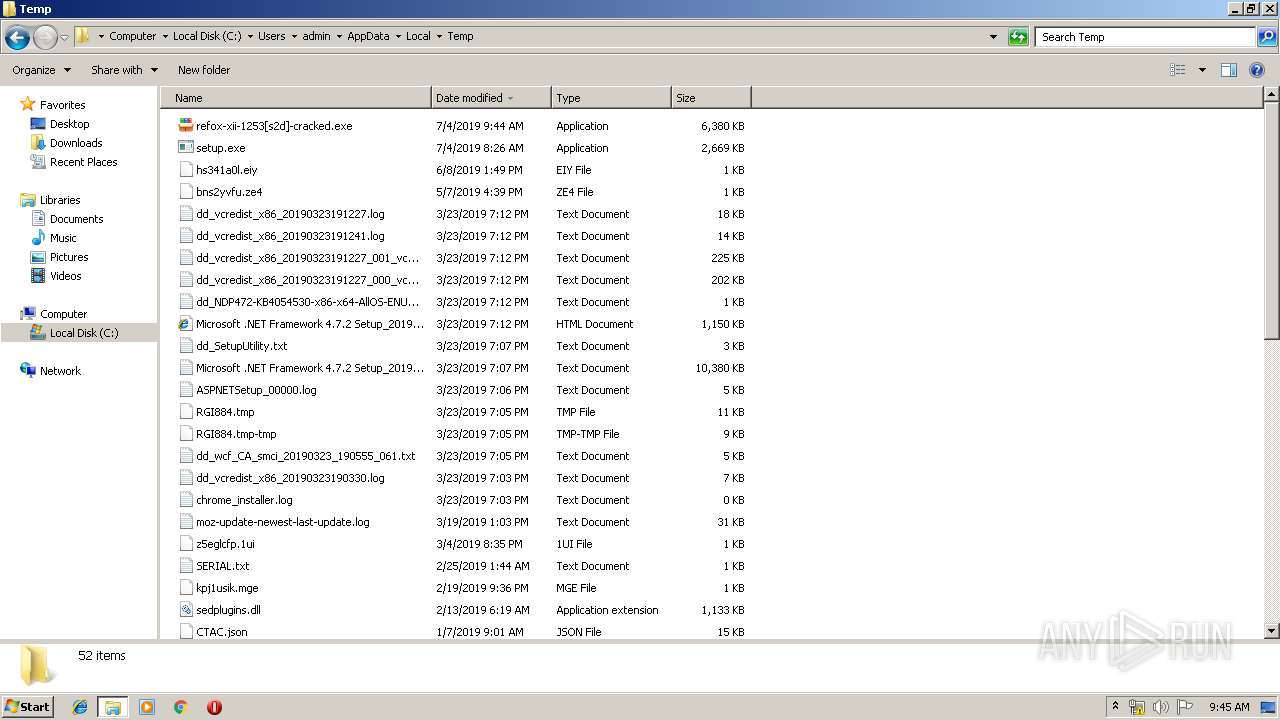Select the CTAC.json file

coord(221,632)
